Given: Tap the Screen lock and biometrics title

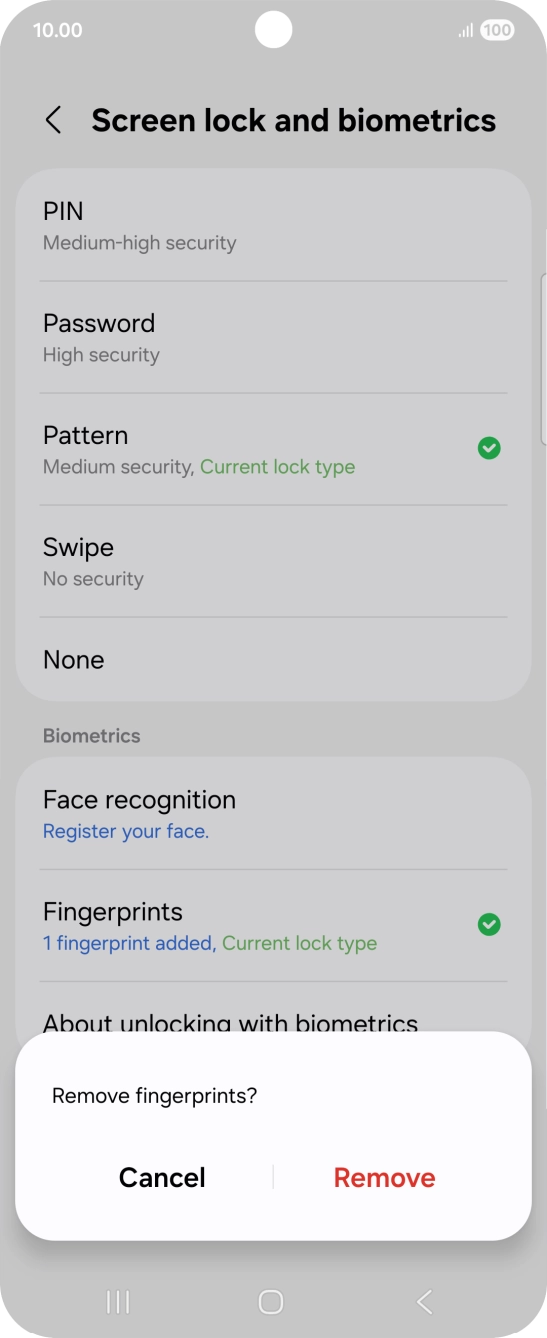Looking at the screenshot, I should (x=294, y=120).
